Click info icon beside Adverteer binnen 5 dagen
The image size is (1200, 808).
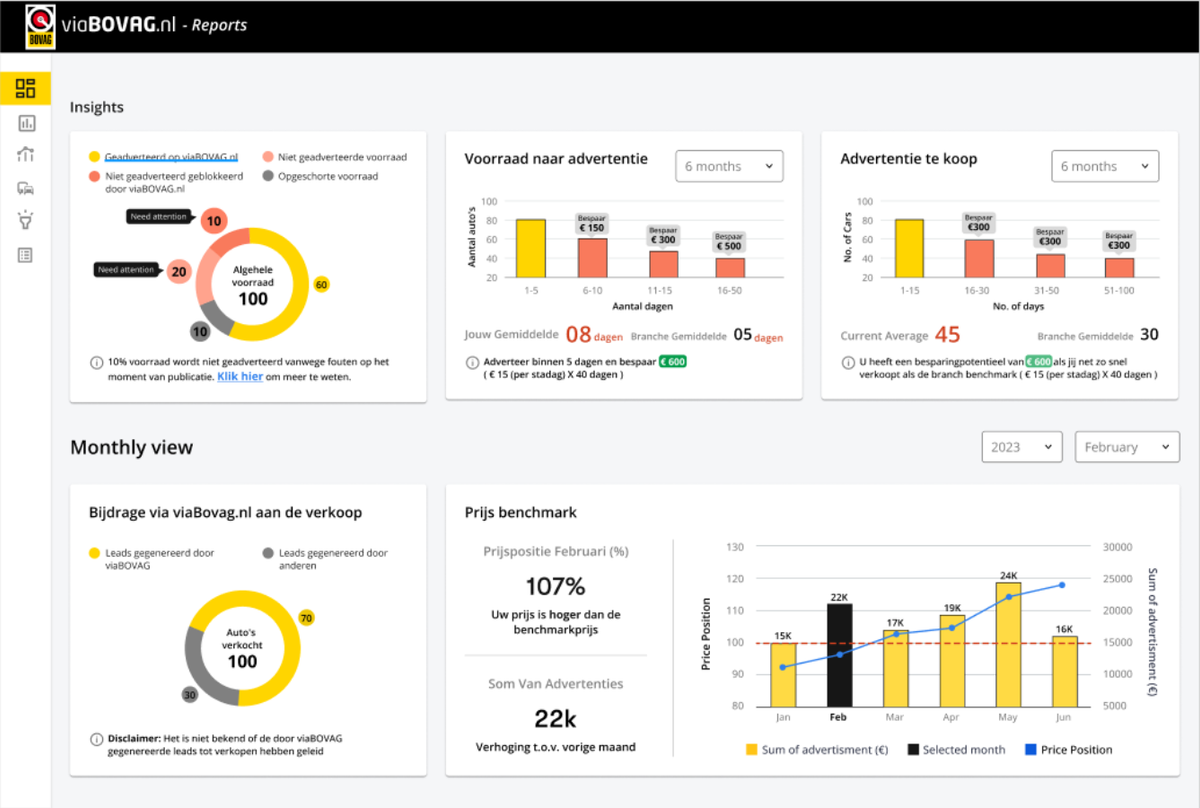point(472,362)
